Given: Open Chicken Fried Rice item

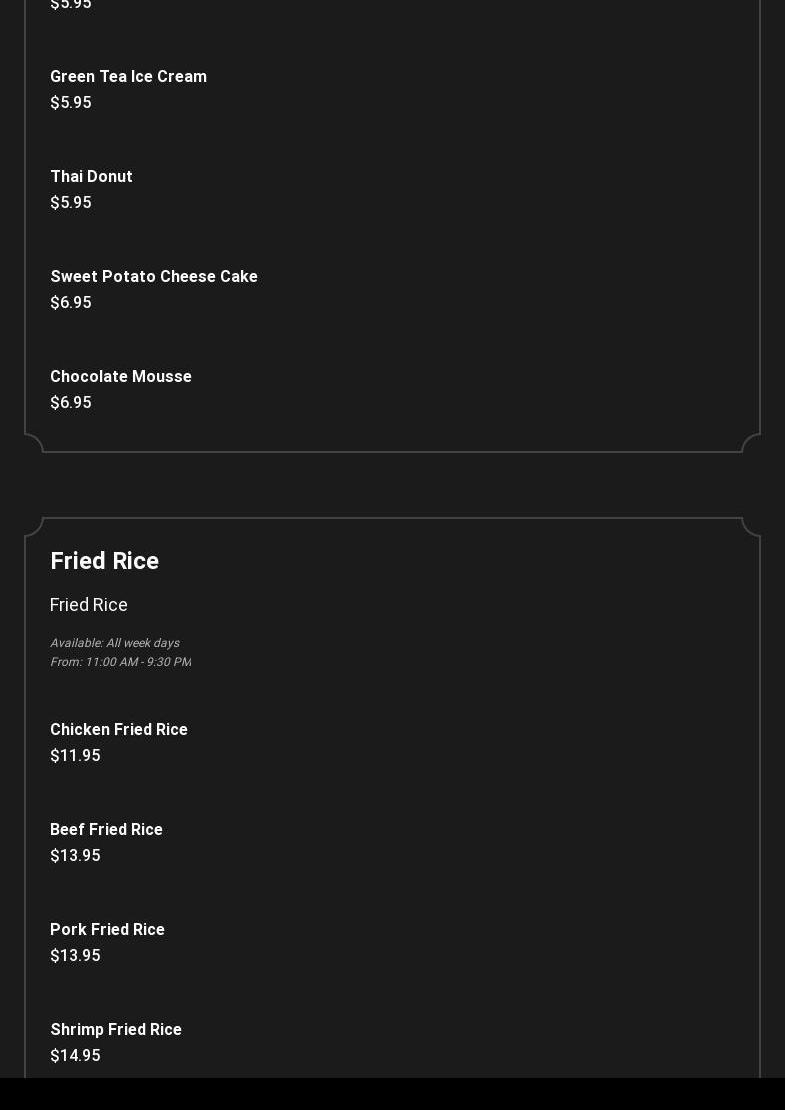Looking at the screenshot, I should tap(119, 729).
